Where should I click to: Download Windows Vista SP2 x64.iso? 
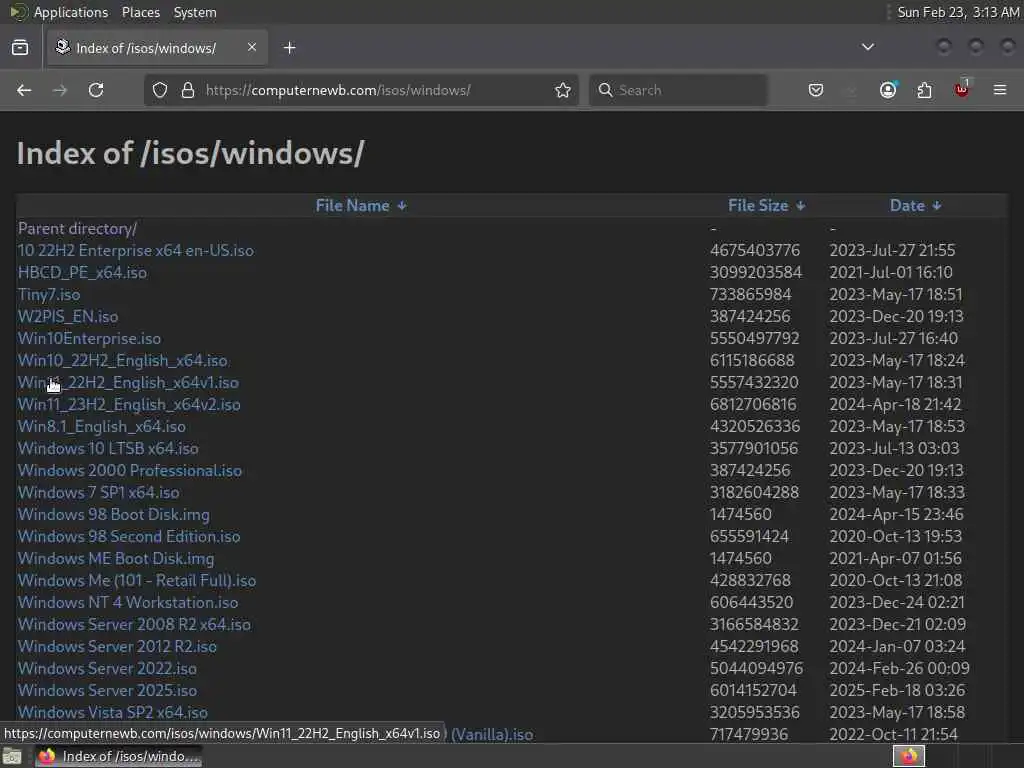pyautogui.click(x=113, y=712)
